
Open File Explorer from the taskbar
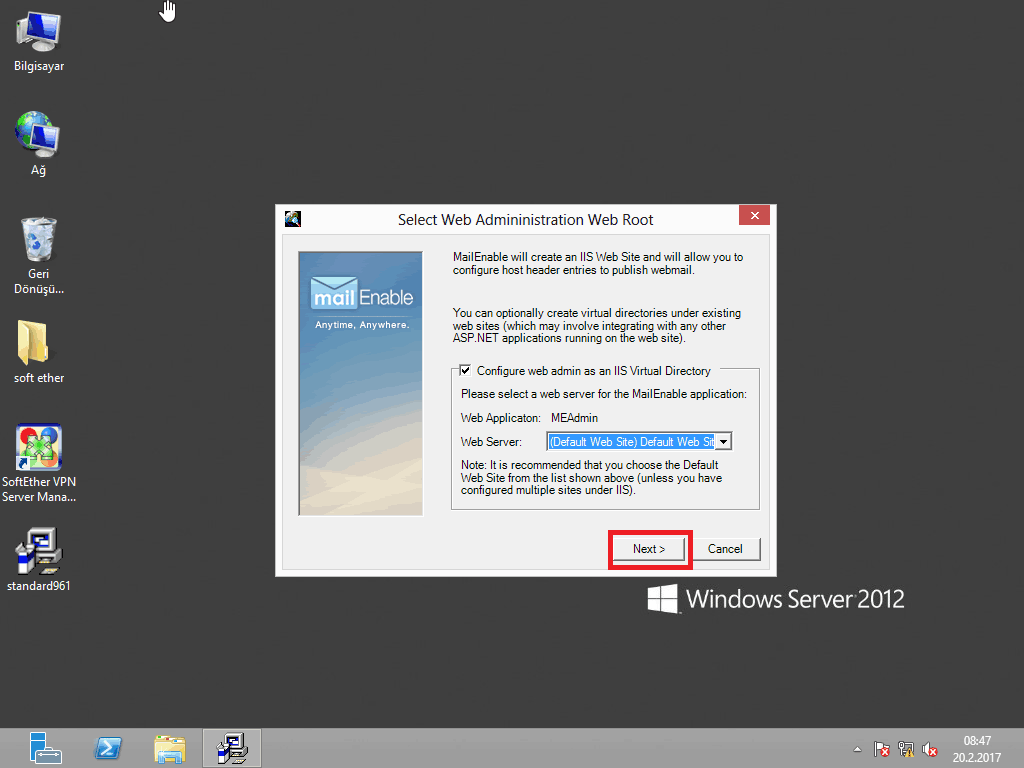[x=170, y=748]
